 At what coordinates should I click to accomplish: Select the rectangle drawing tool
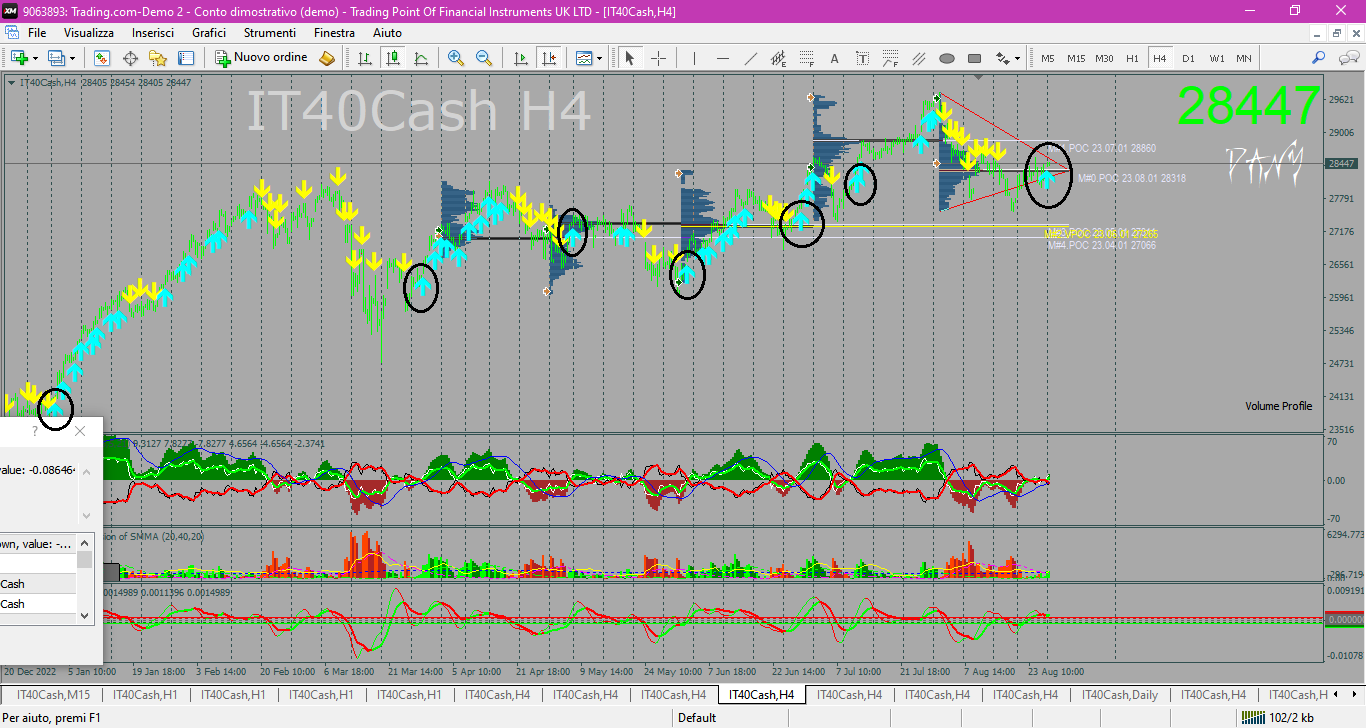click(x=974, y=58)
